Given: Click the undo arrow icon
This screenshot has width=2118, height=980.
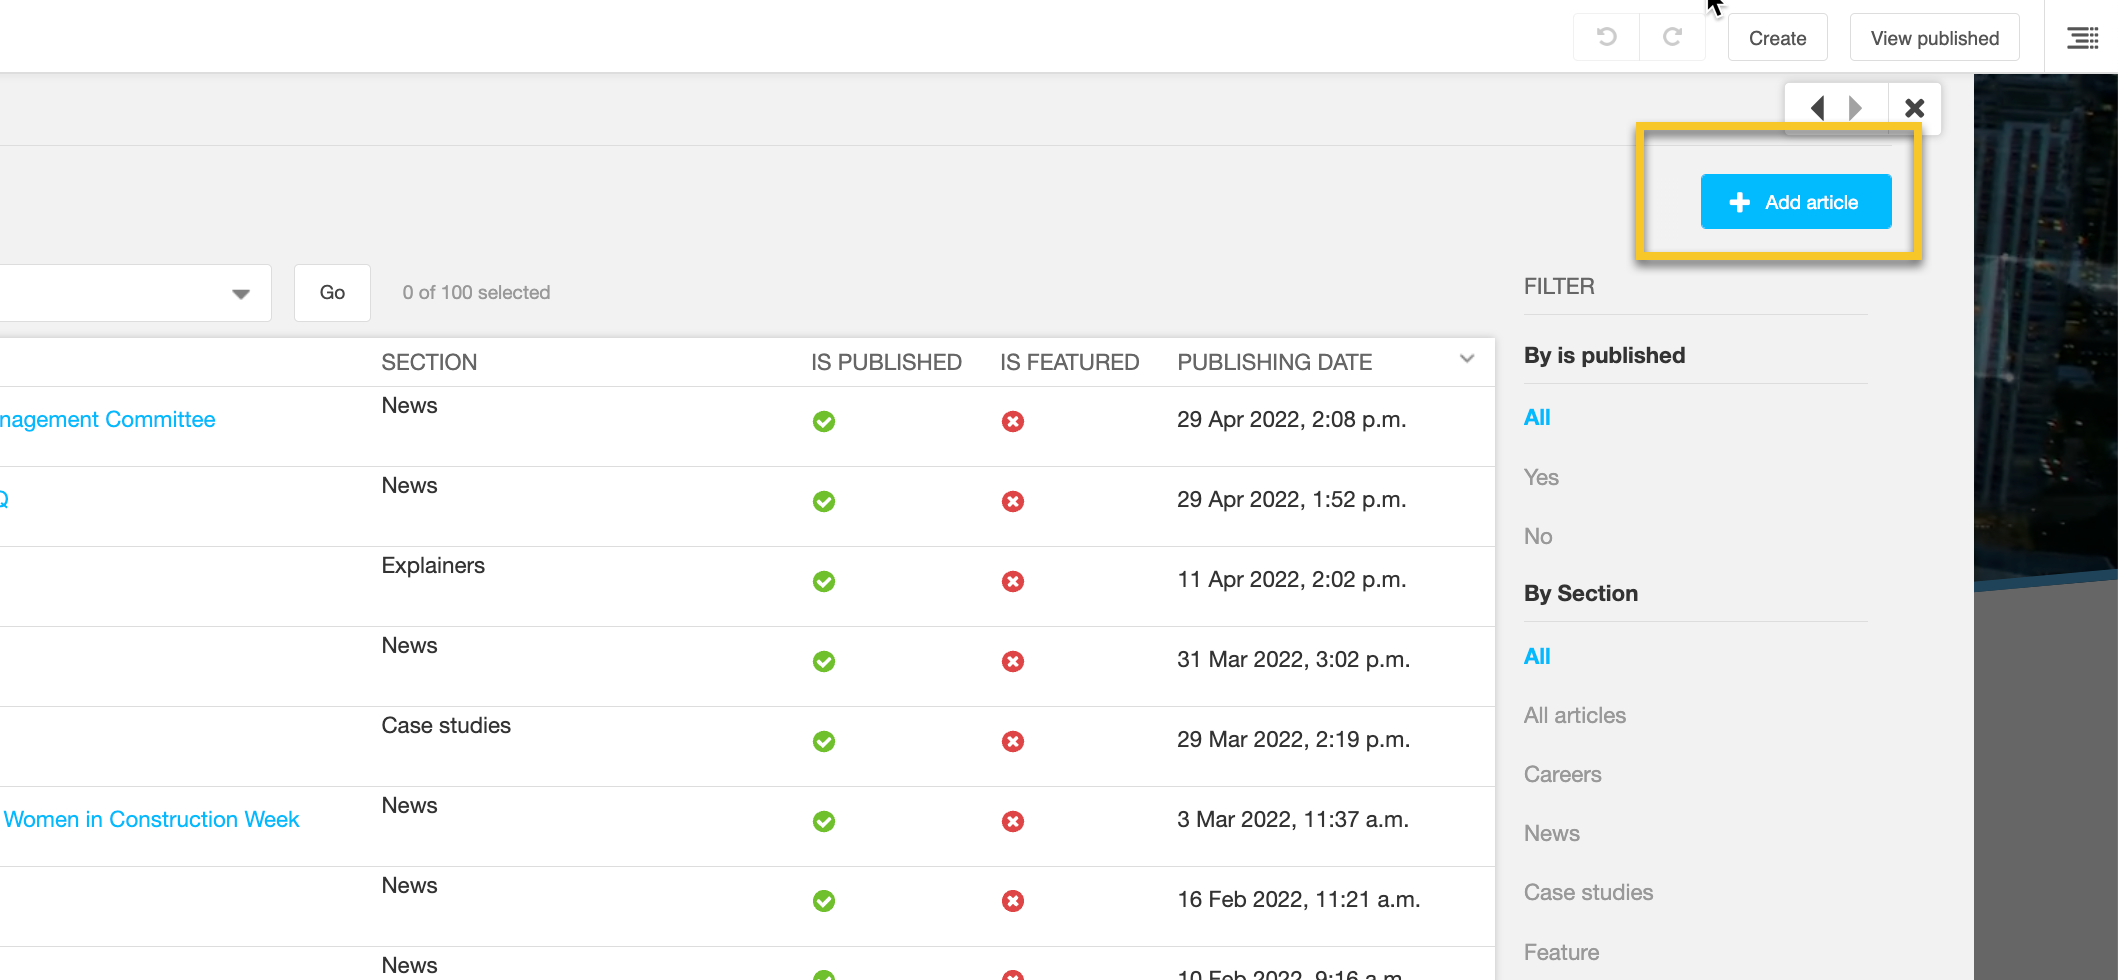Looking at the screenshot, I should click(1606, 38).
